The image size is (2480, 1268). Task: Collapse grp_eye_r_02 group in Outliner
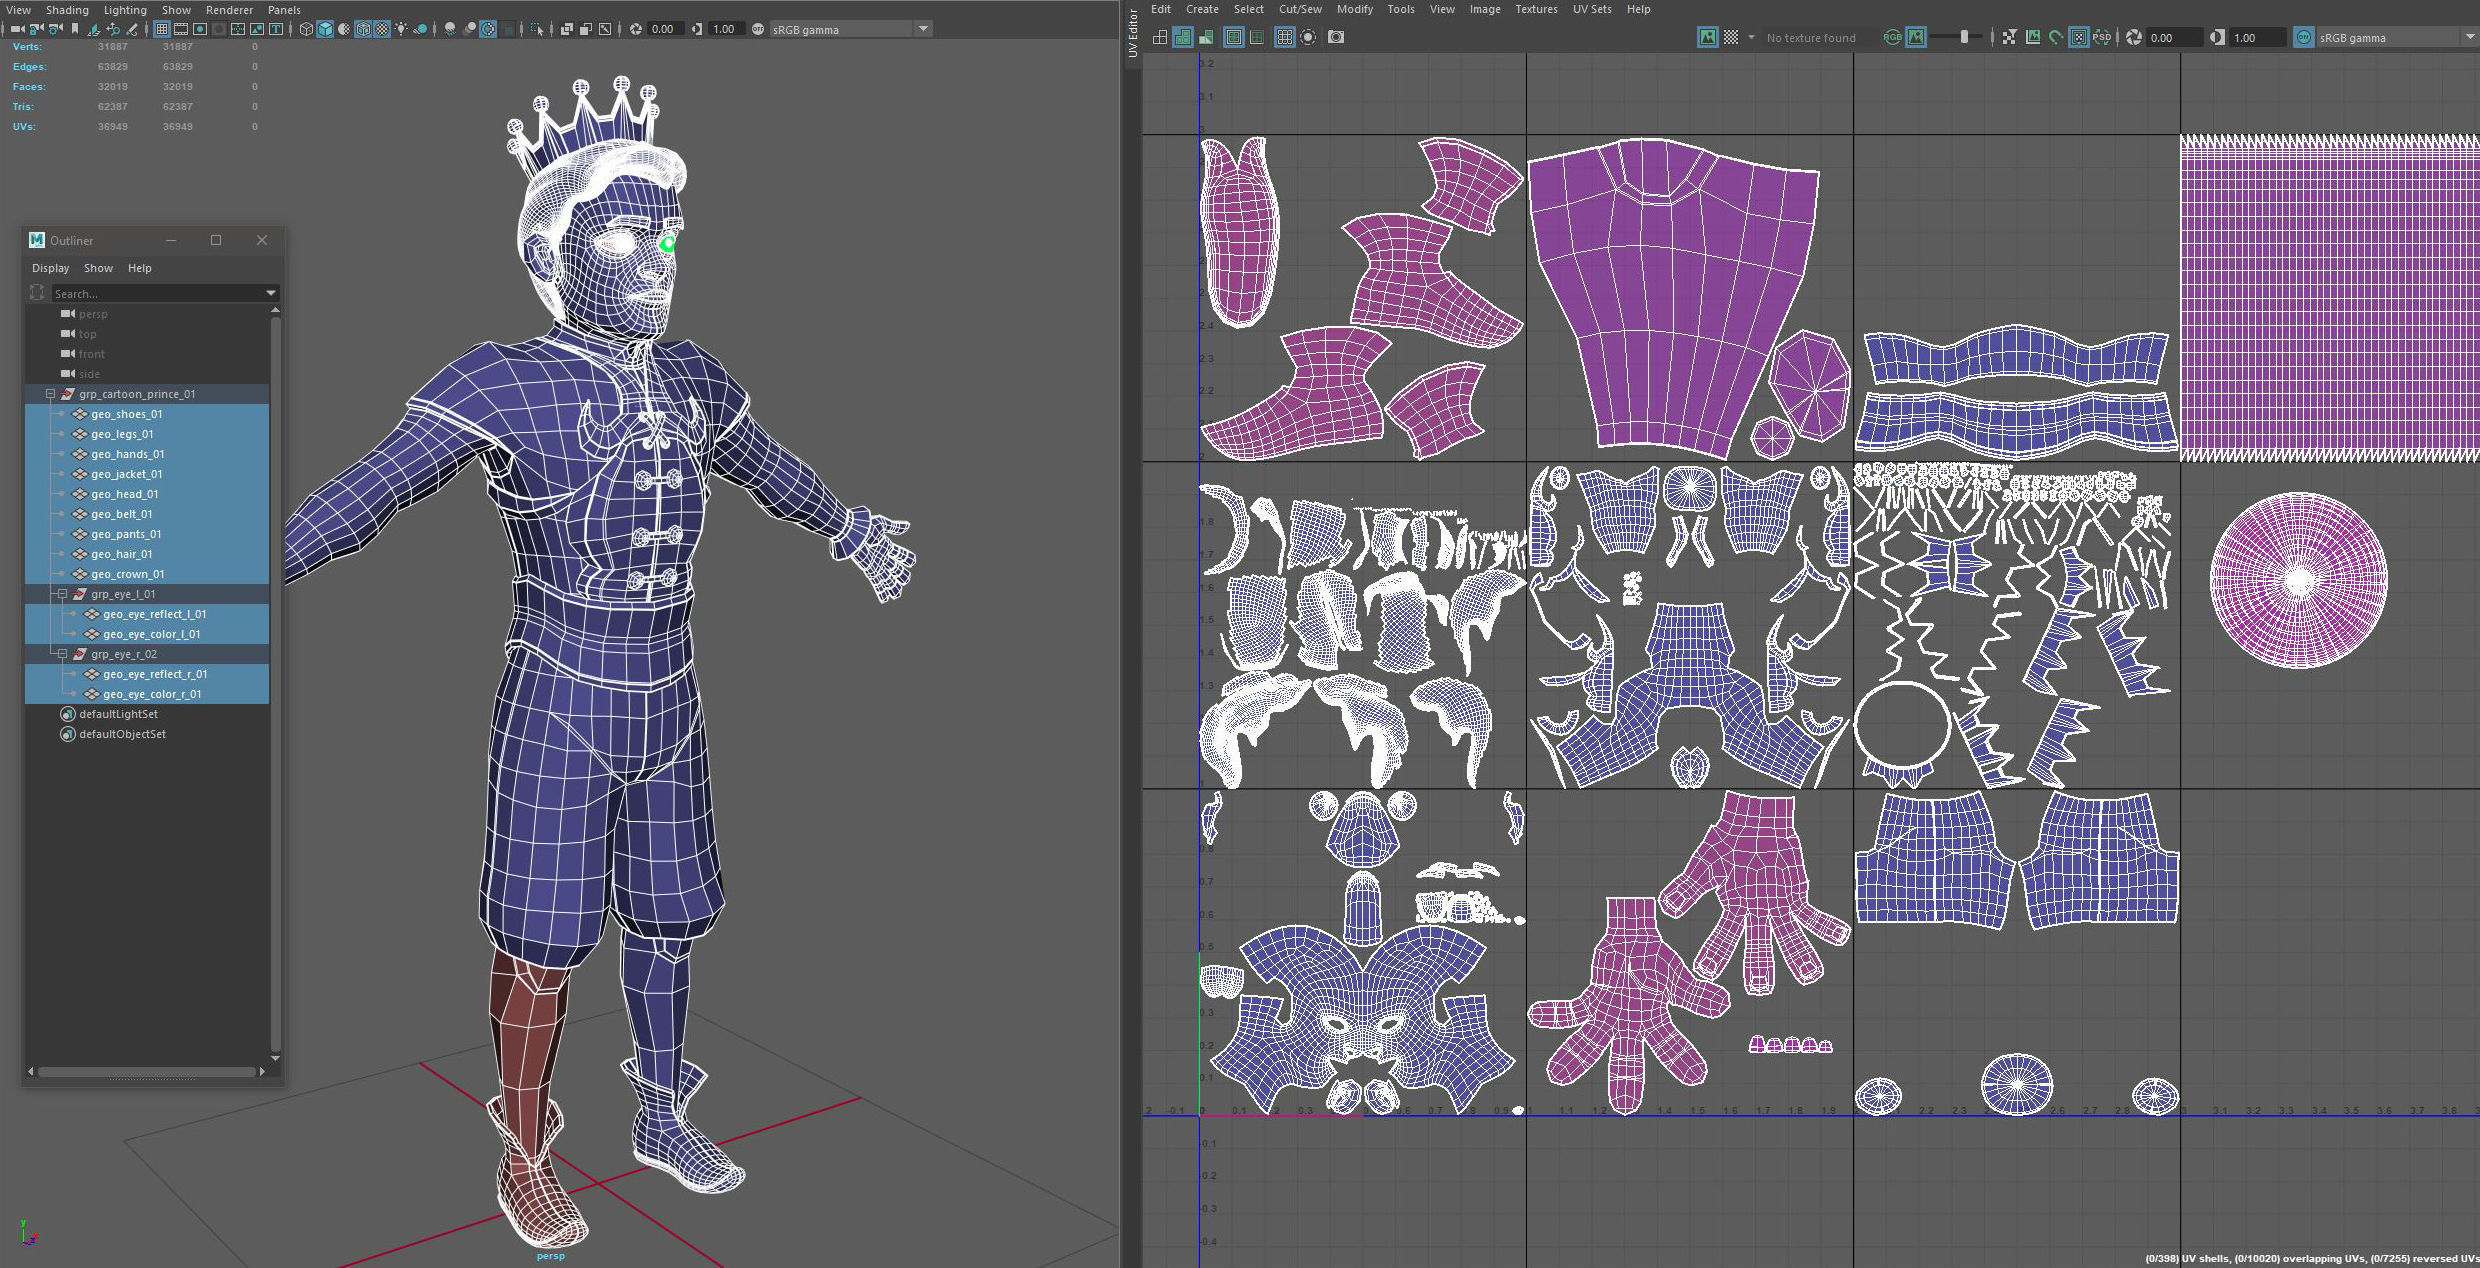(62, 654)
